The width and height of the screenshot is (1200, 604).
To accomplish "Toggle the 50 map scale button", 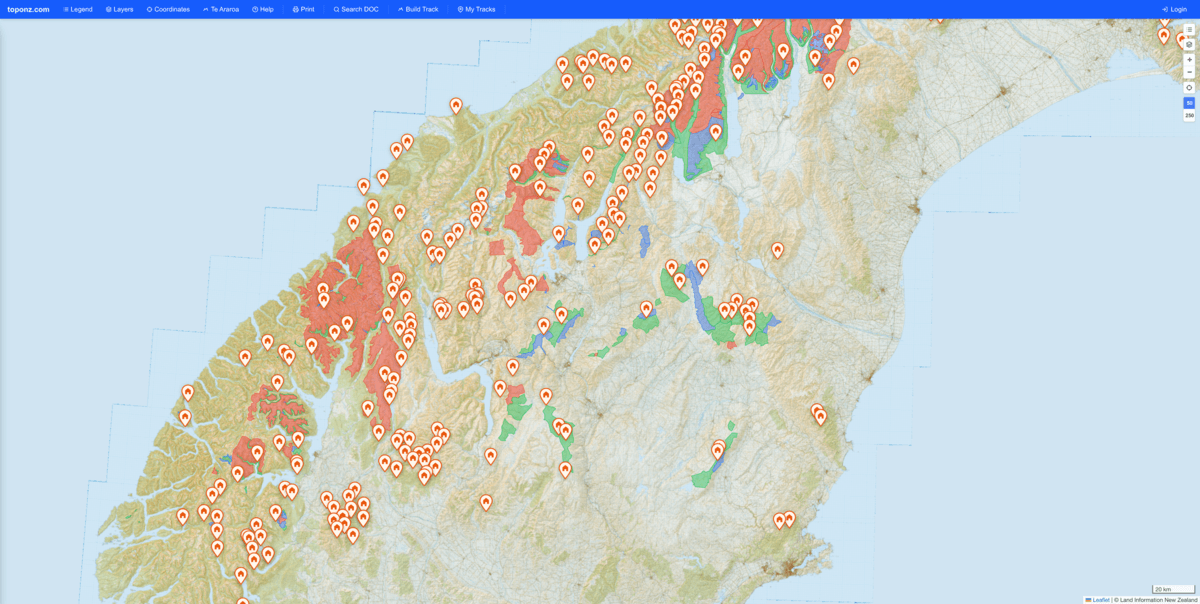I will pyautogui.click(x=1188, y=102).
